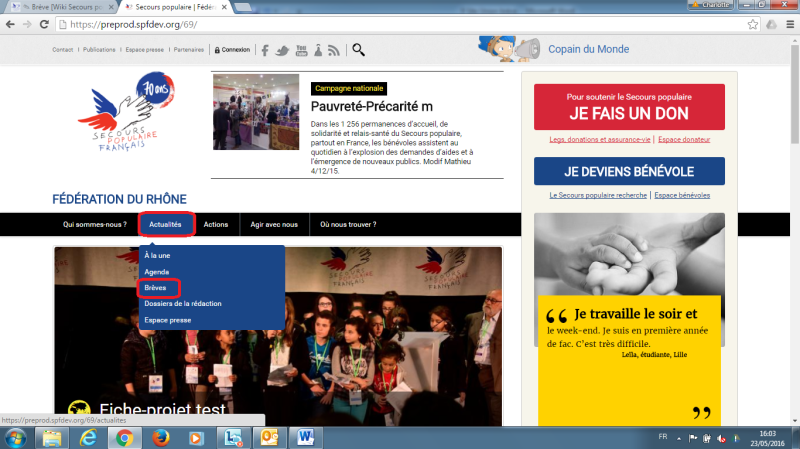Viewport: 800px width, 449px height.
Task: Click the browser reload button
Action: point(49,23)
